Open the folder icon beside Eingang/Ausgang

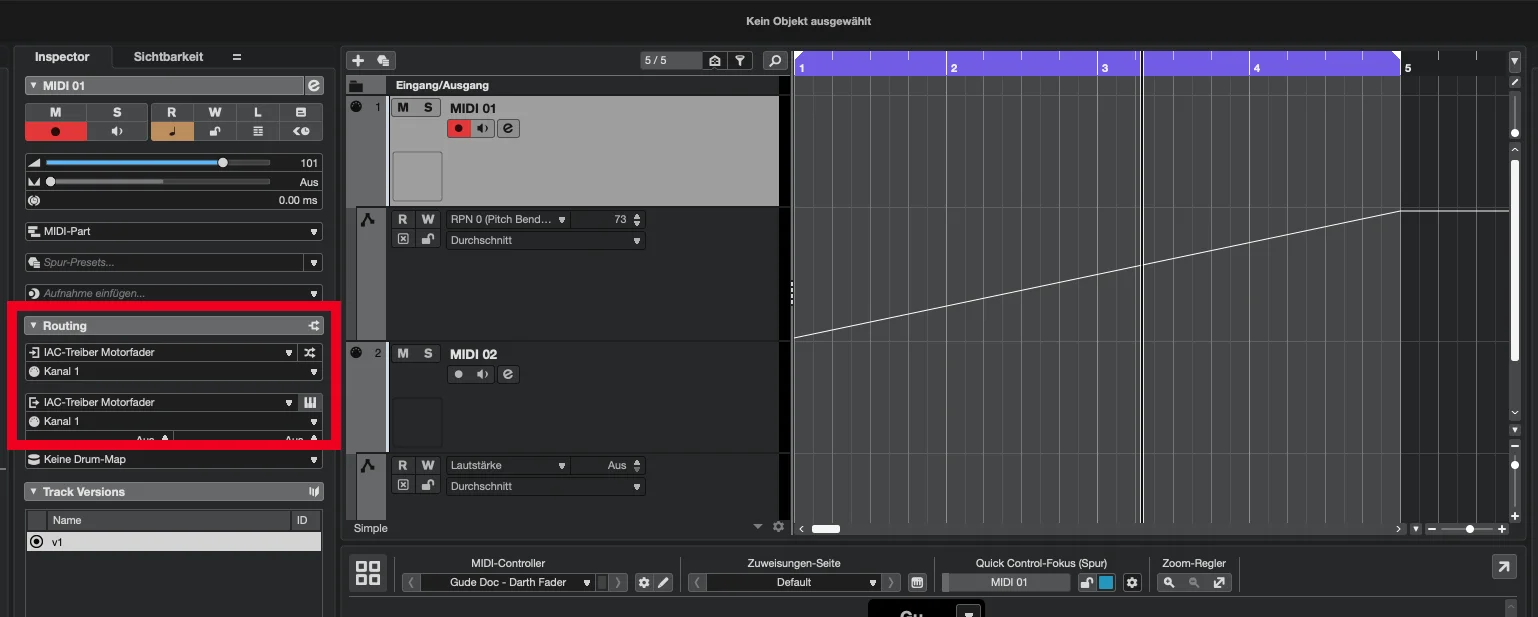click(355, 86)
